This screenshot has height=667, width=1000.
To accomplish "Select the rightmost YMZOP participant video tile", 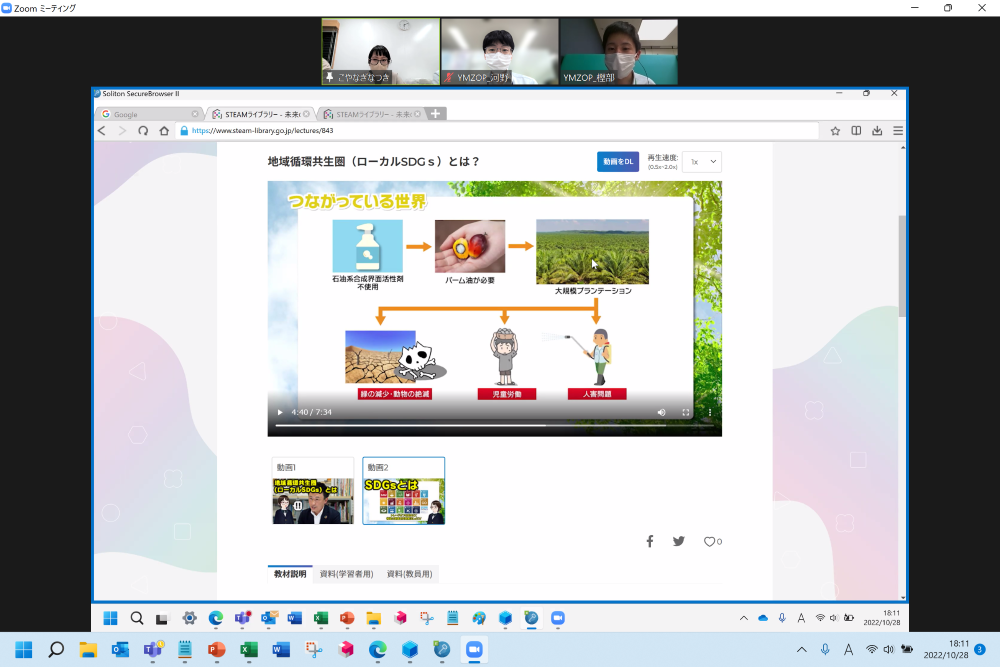I will click(x=619, y=52).
